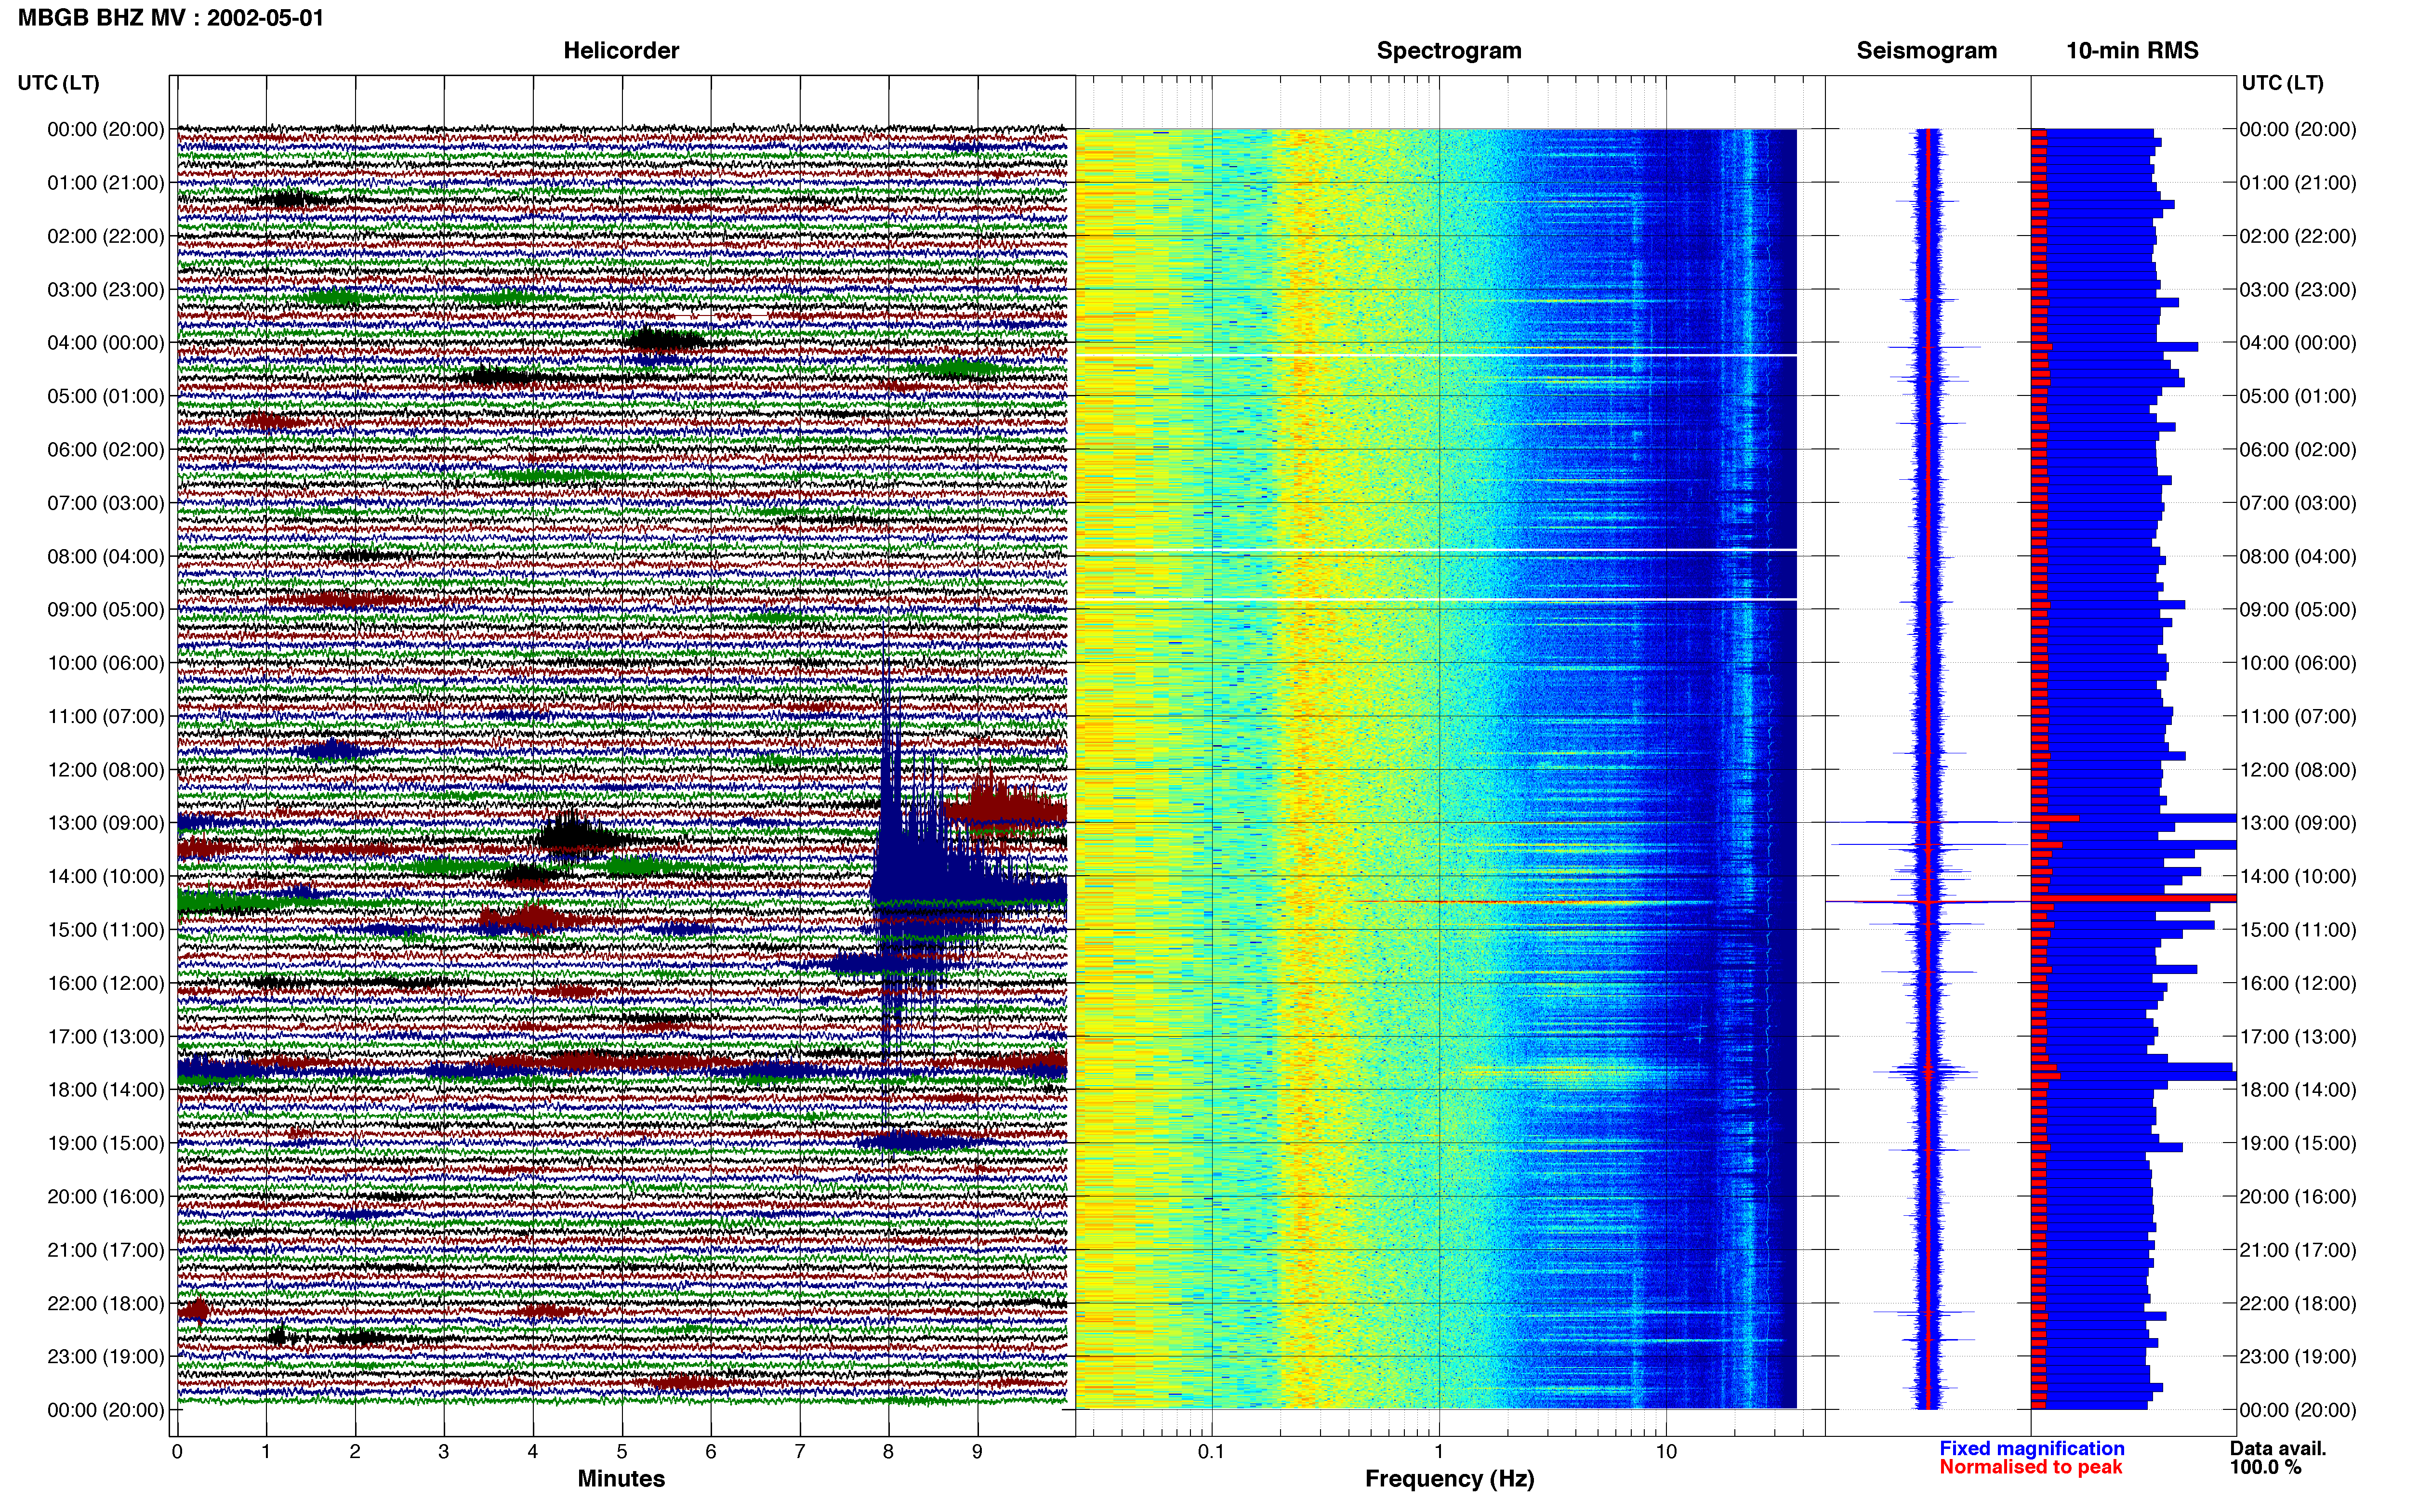
Task: Click the 7 tick on Minutes axis
Action: [800, 1452]
